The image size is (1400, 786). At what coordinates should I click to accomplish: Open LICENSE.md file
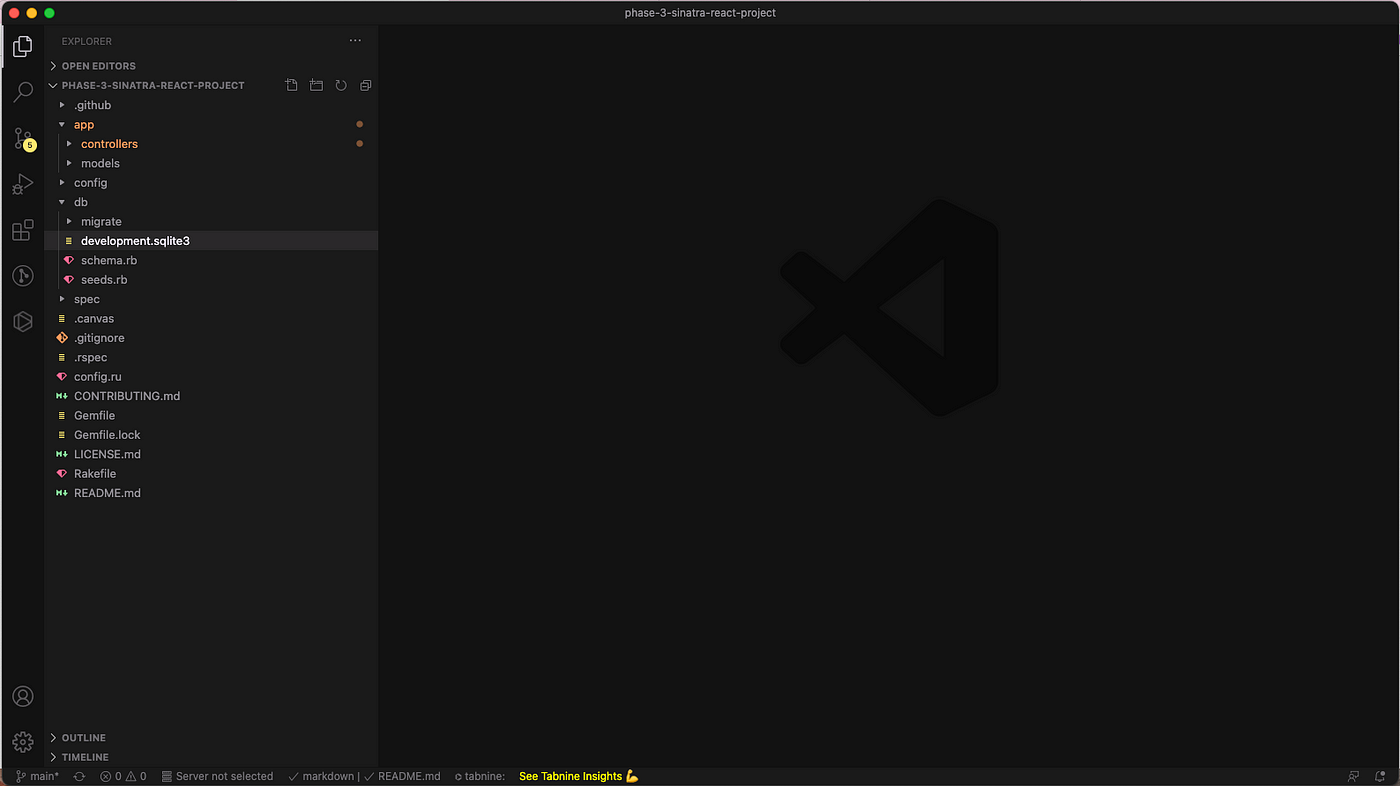[213, 454]
